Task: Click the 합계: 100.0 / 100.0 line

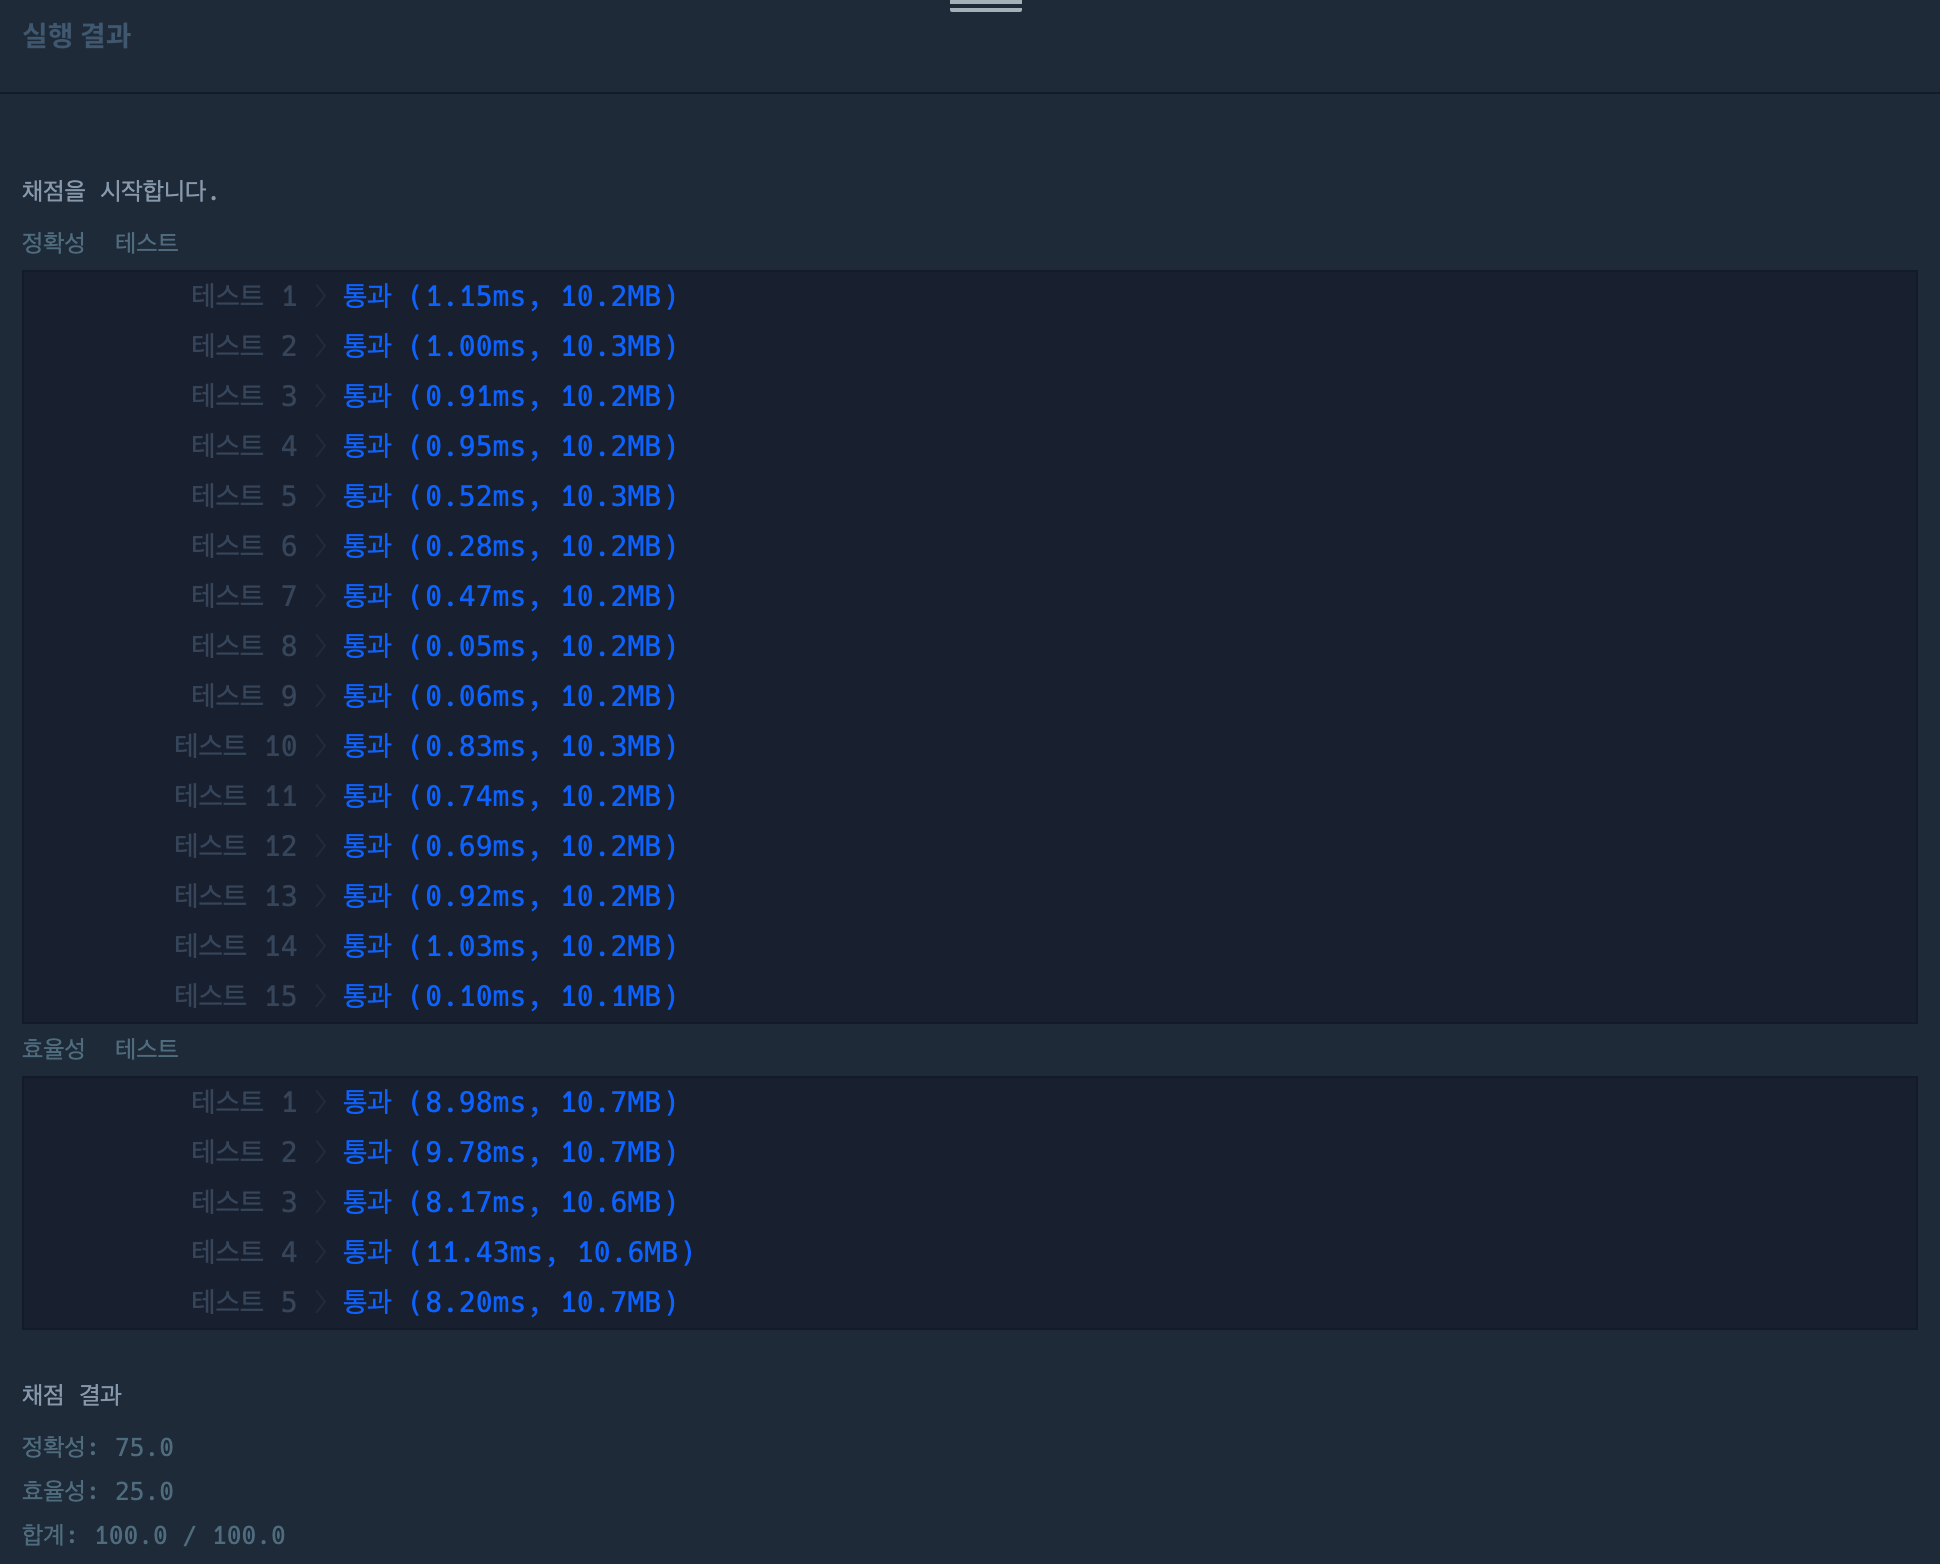Action: tap(154, 1535)
